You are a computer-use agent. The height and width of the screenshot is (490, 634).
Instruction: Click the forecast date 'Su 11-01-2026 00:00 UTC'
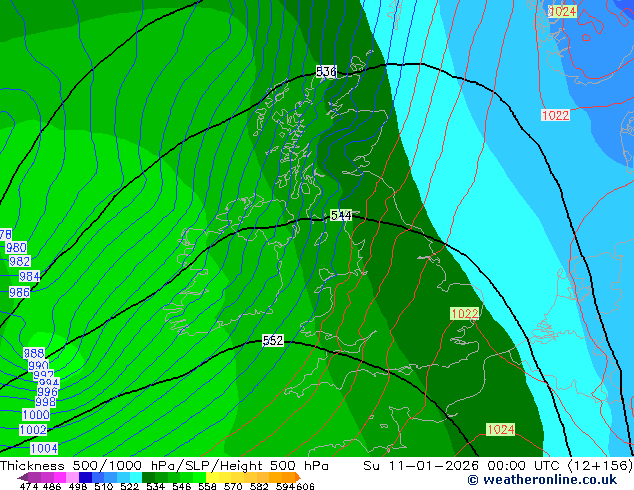click(463, 466)
